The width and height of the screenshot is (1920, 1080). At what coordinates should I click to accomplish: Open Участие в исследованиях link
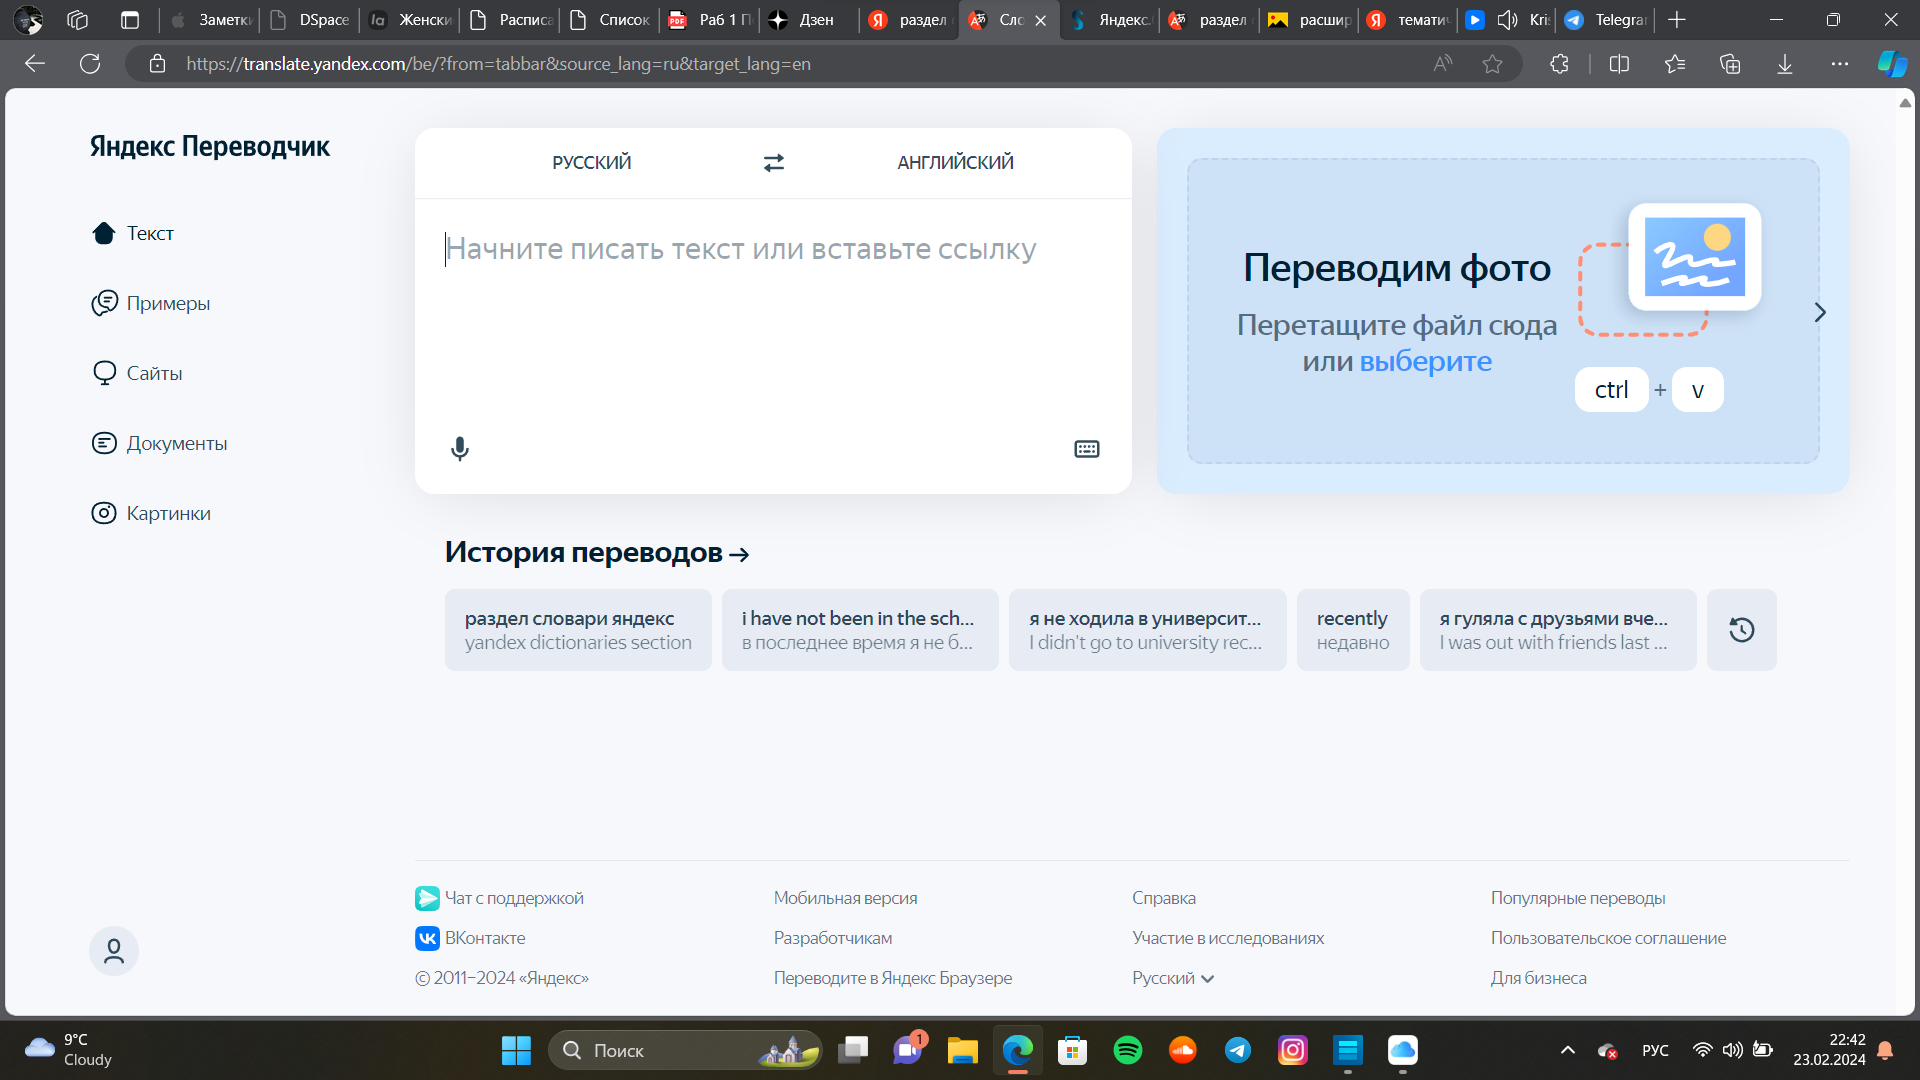[x=1227, y=938]
